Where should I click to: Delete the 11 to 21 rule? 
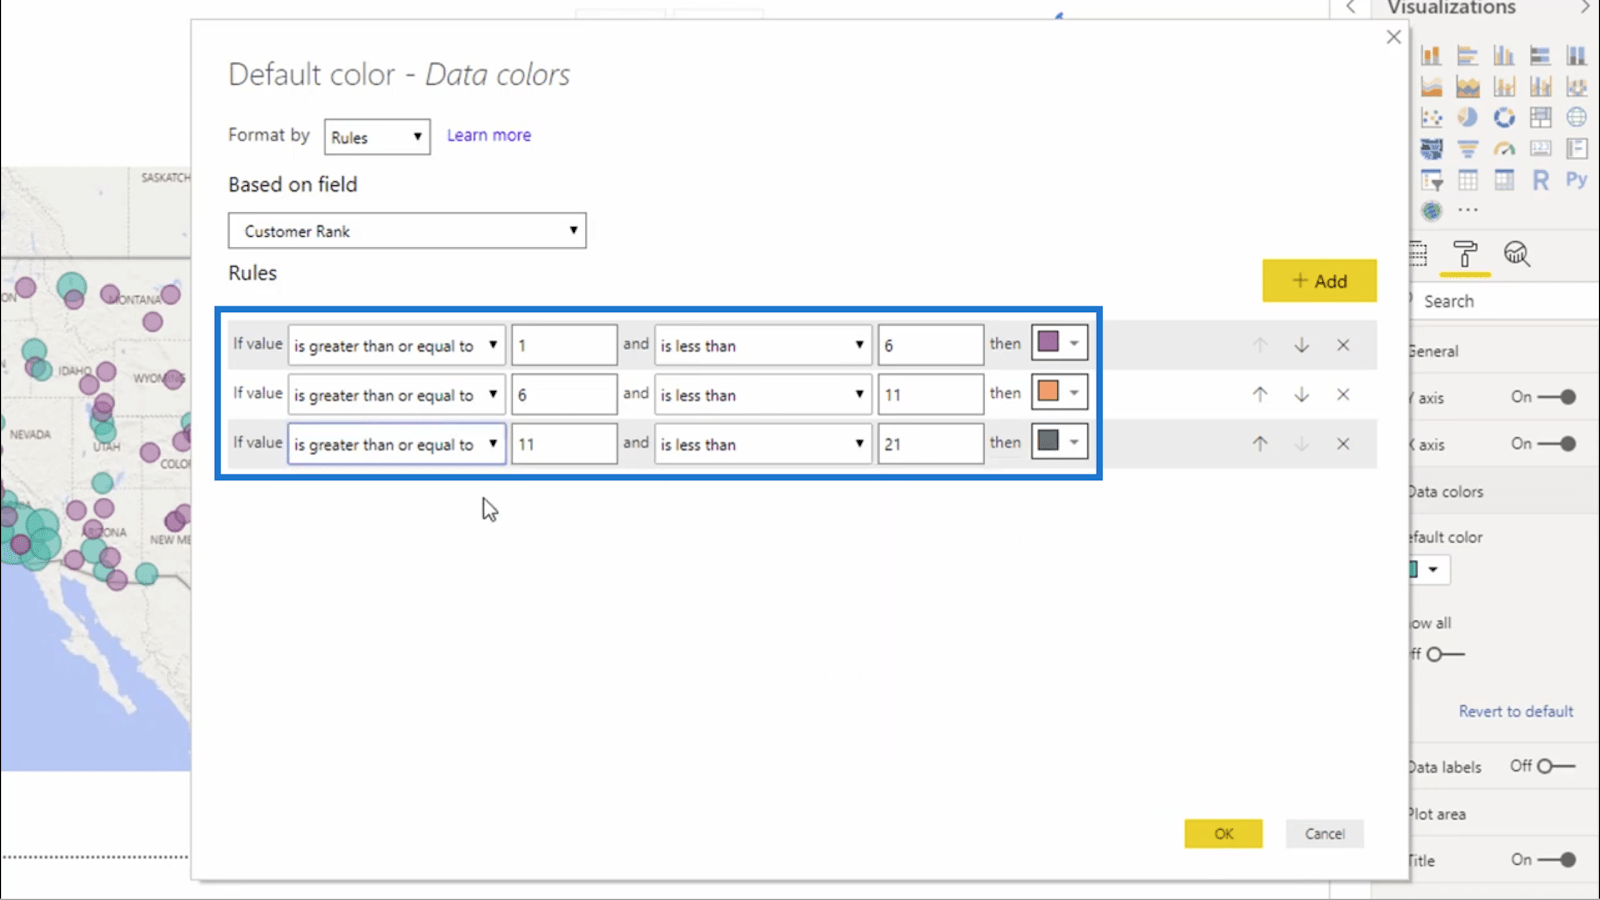[x=1343, y=443]
